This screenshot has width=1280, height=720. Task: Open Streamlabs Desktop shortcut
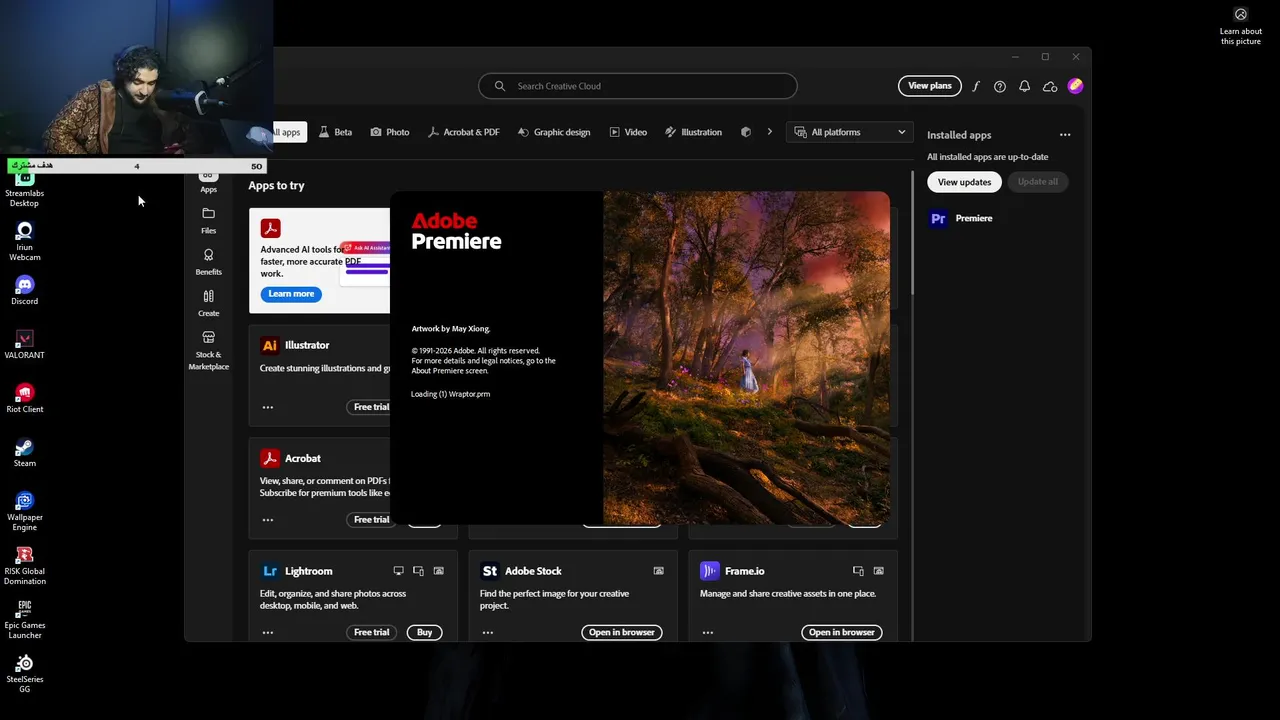(x=25, y=187)
